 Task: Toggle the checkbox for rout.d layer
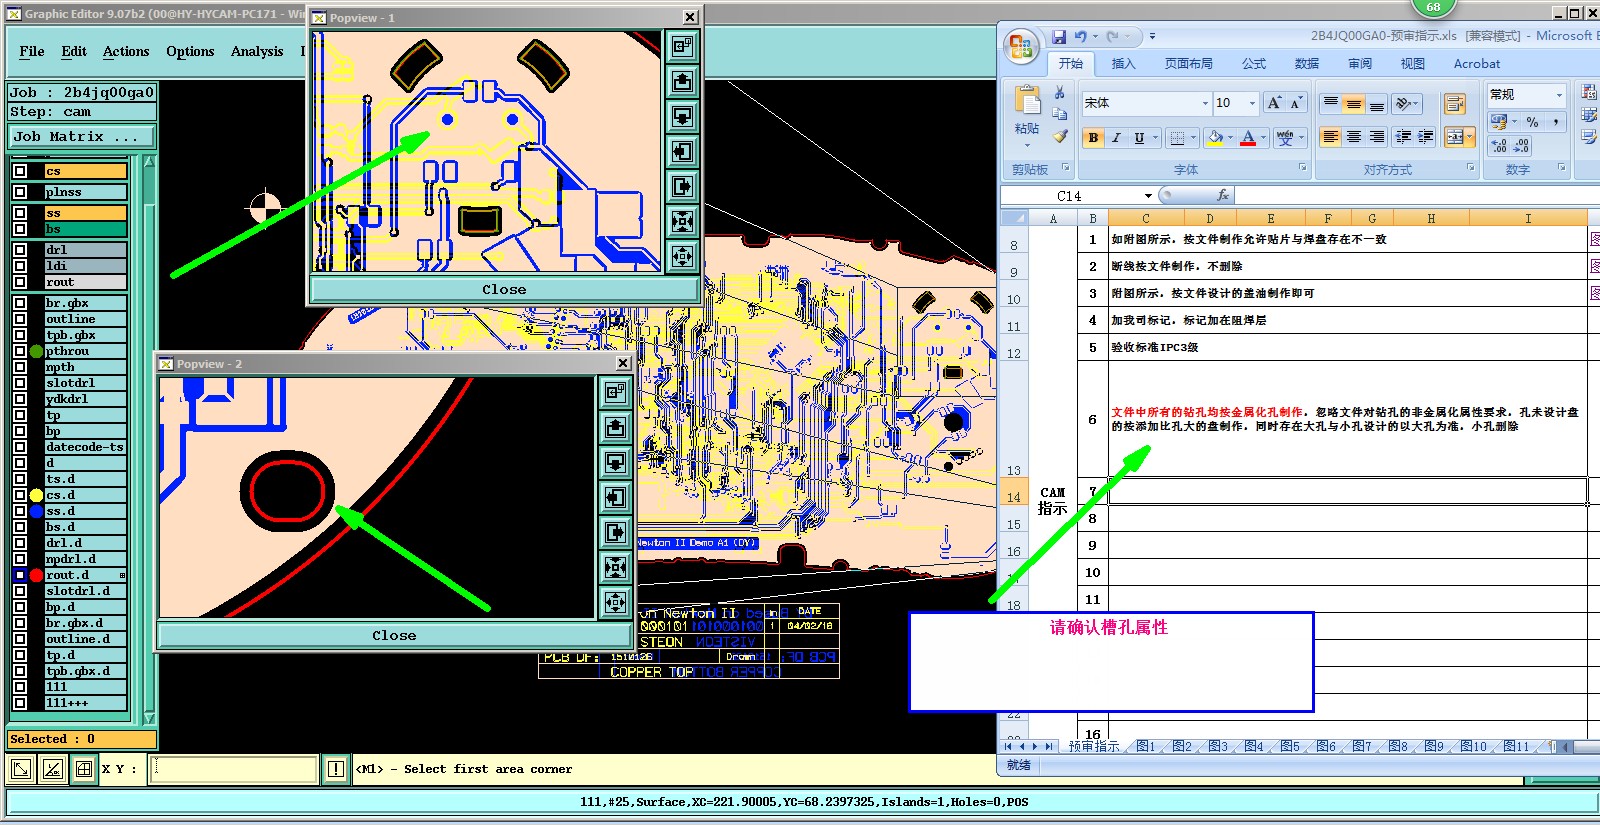(20, 575)
